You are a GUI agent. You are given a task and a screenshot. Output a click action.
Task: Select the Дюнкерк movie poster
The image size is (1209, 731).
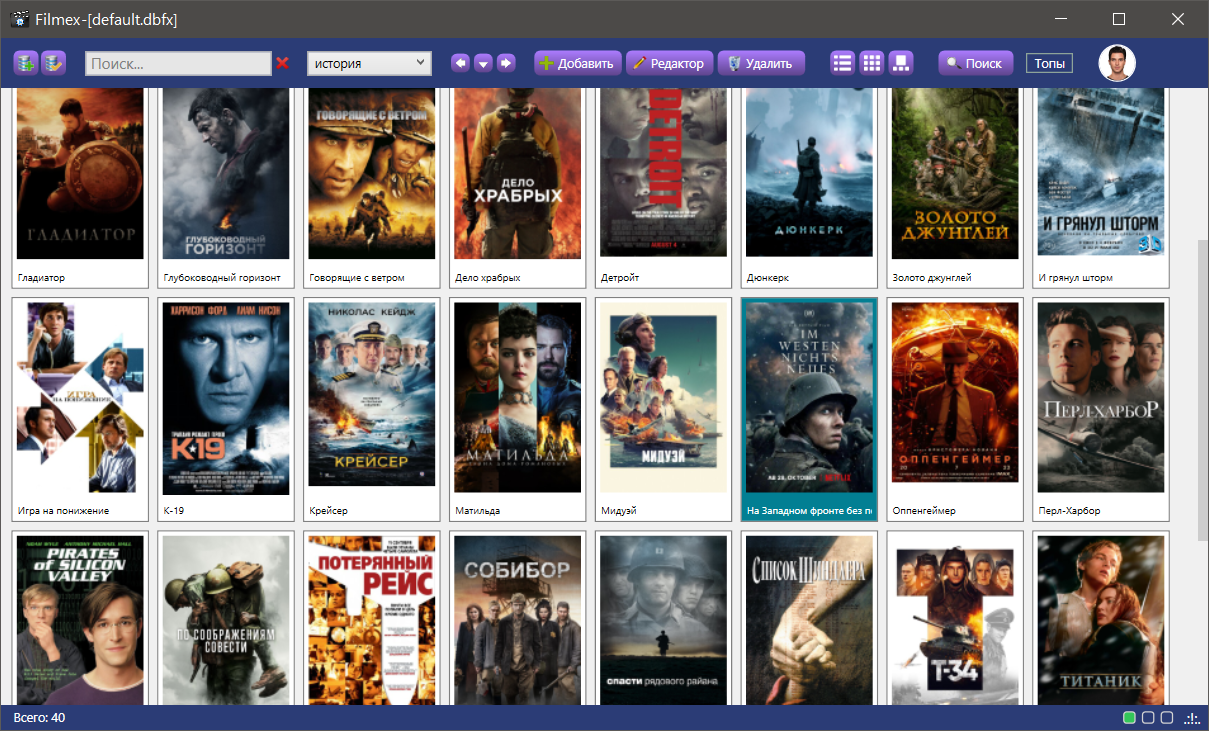(x=810, y=173)
